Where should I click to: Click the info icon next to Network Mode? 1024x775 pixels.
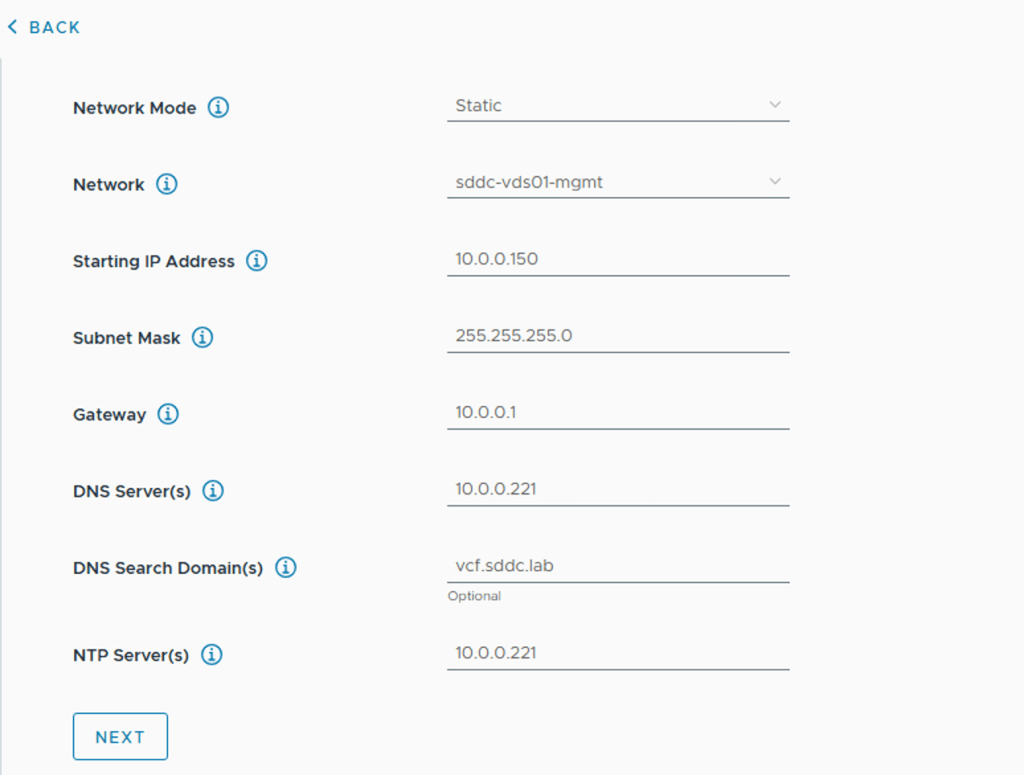tap(218, 107)
